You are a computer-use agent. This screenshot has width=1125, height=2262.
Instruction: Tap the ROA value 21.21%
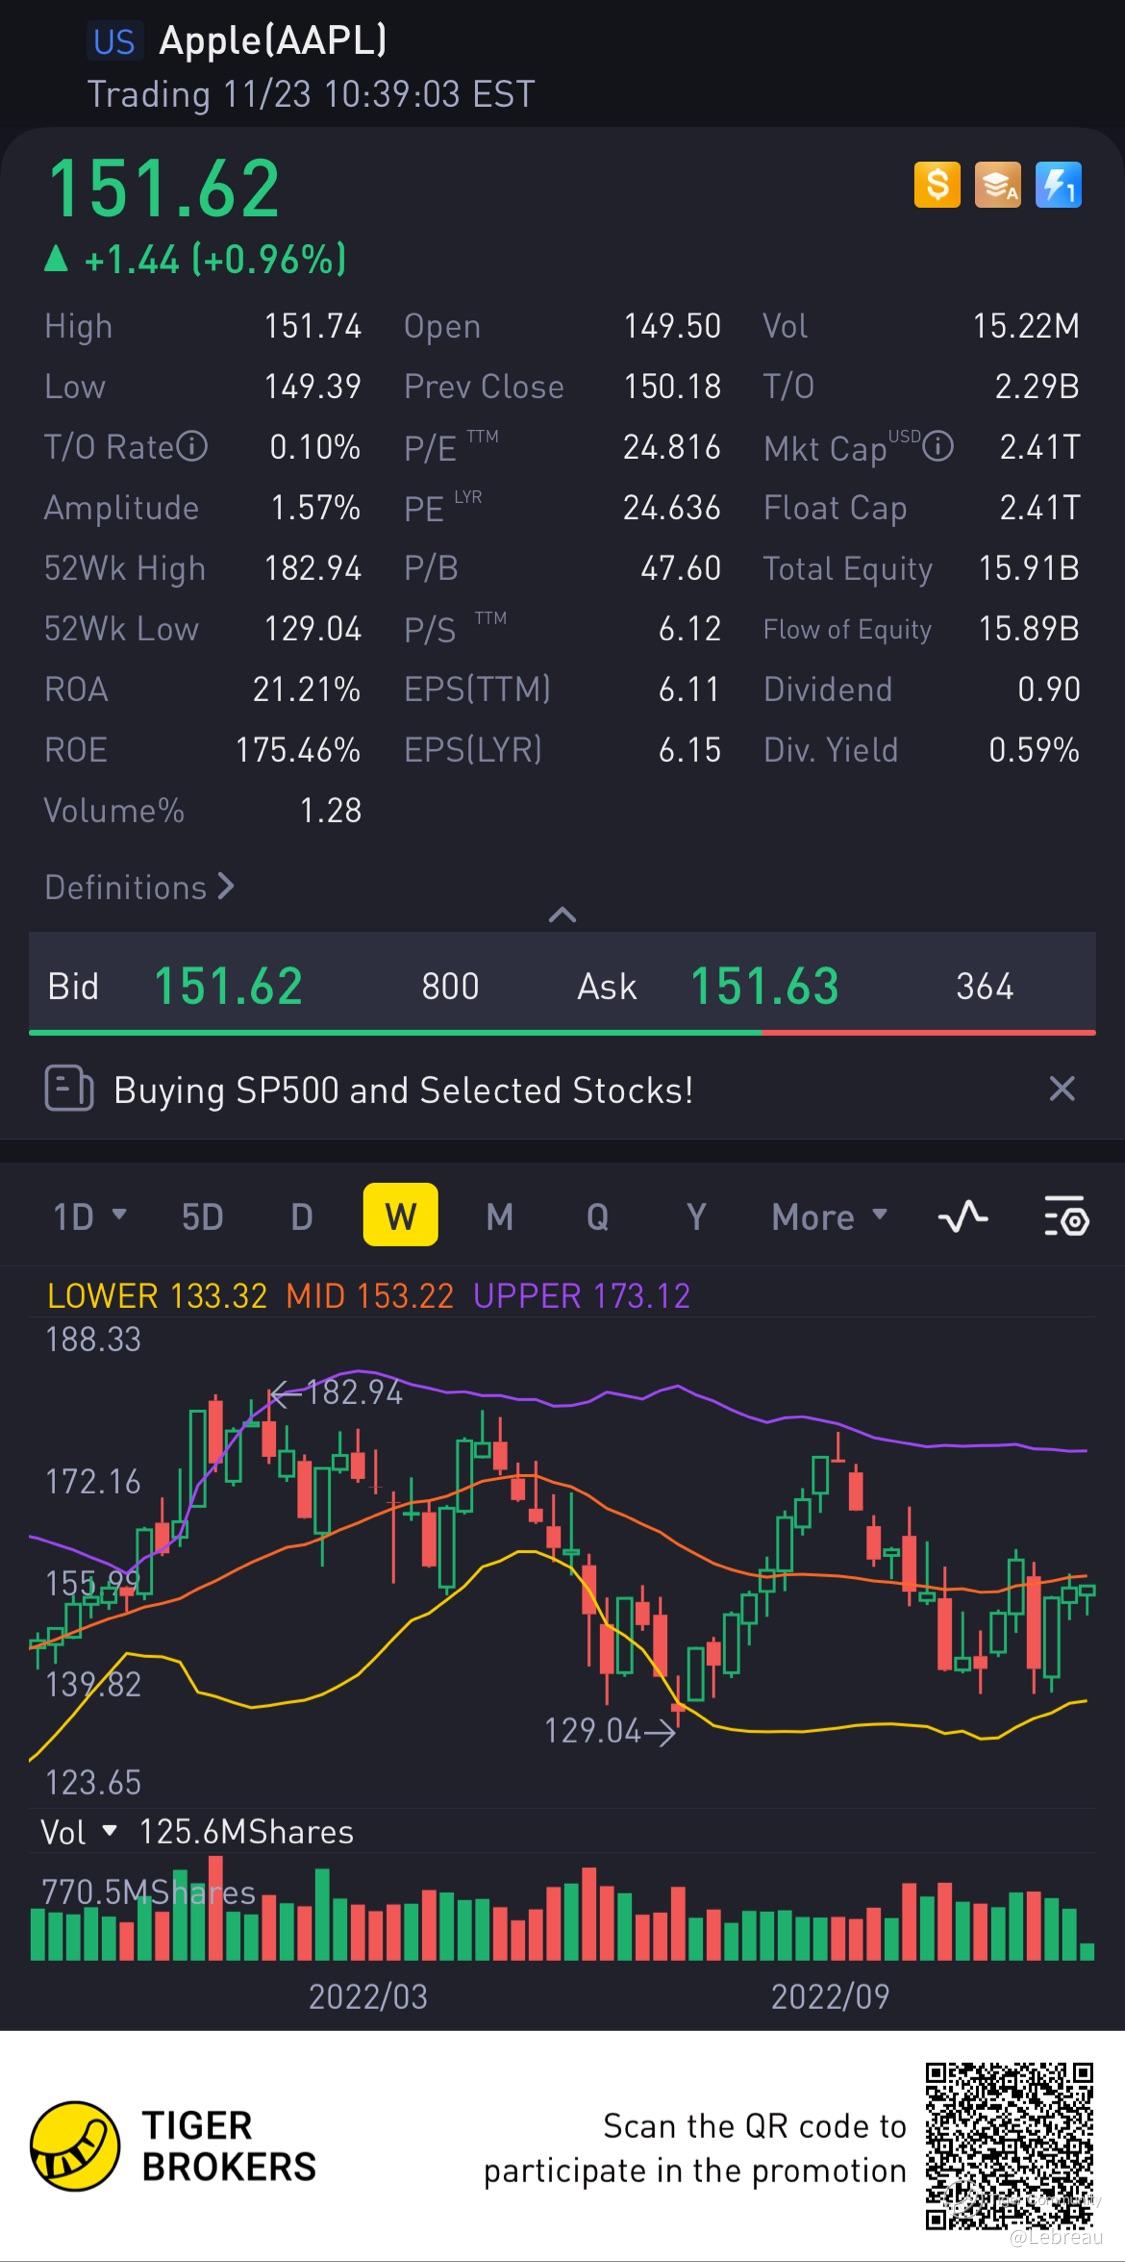click(x=306, y=689)
